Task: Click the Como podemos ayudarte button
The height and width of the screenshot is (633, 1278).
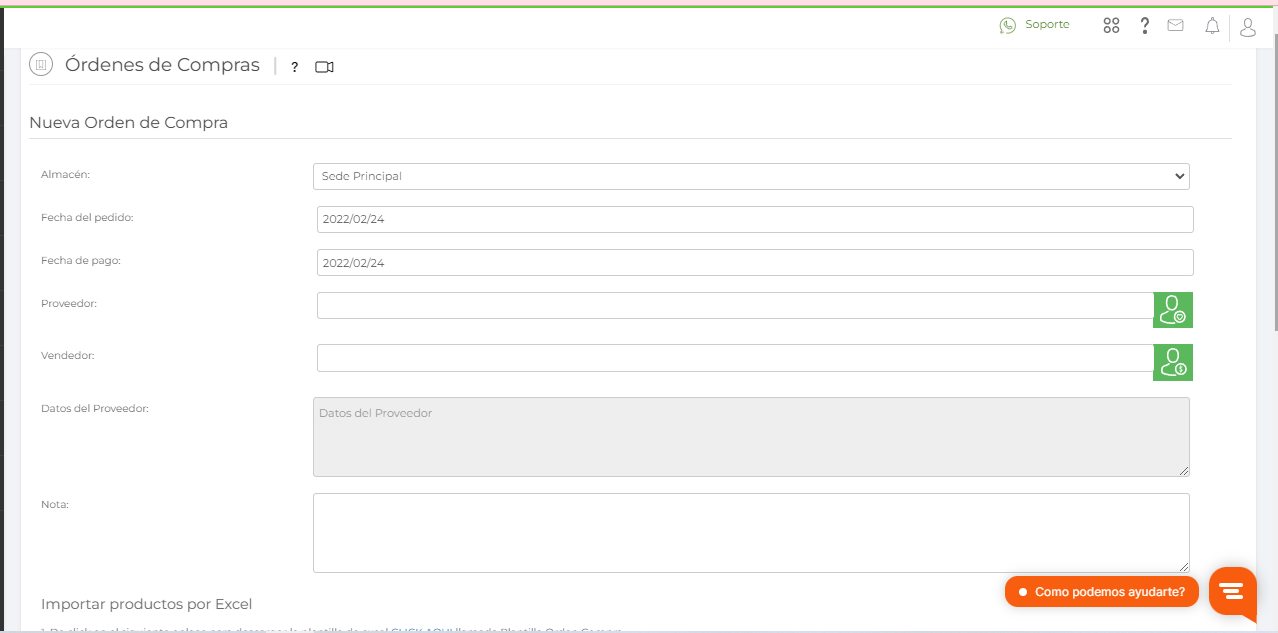Action: point(1101,591)
